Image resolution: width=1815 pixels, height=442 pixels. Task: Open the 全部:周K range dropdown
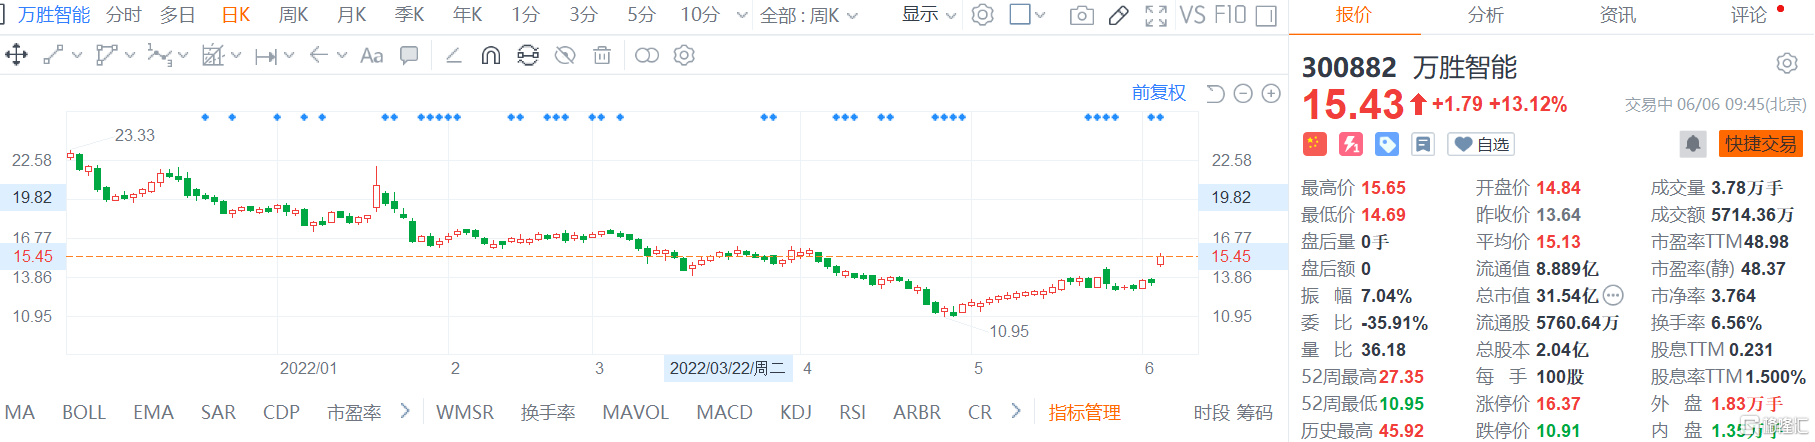(809, 15)
